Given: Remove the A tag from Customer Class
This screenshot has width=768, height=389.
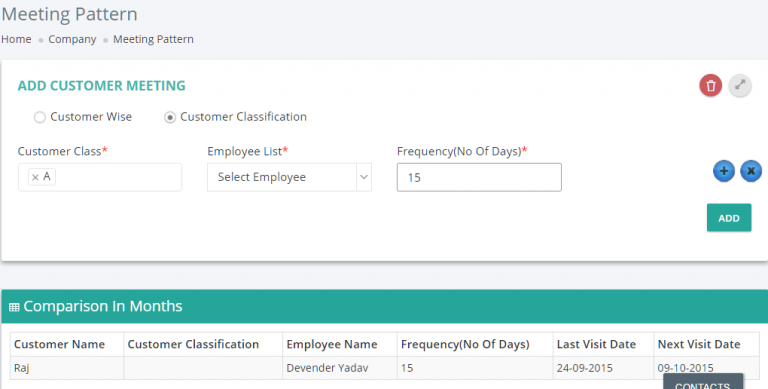Looking at the screenshot, I should pos(35,177).
